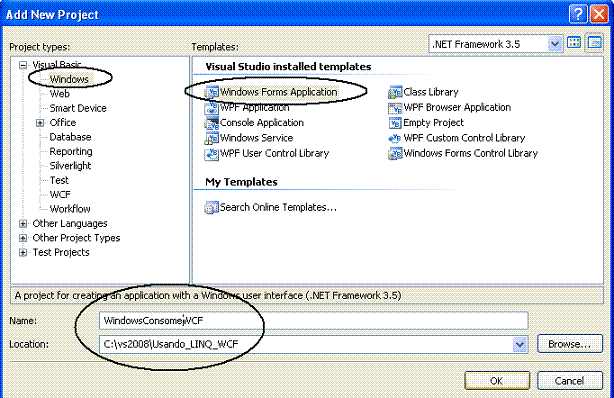Click the Class Library template icon

click(395, 92)
